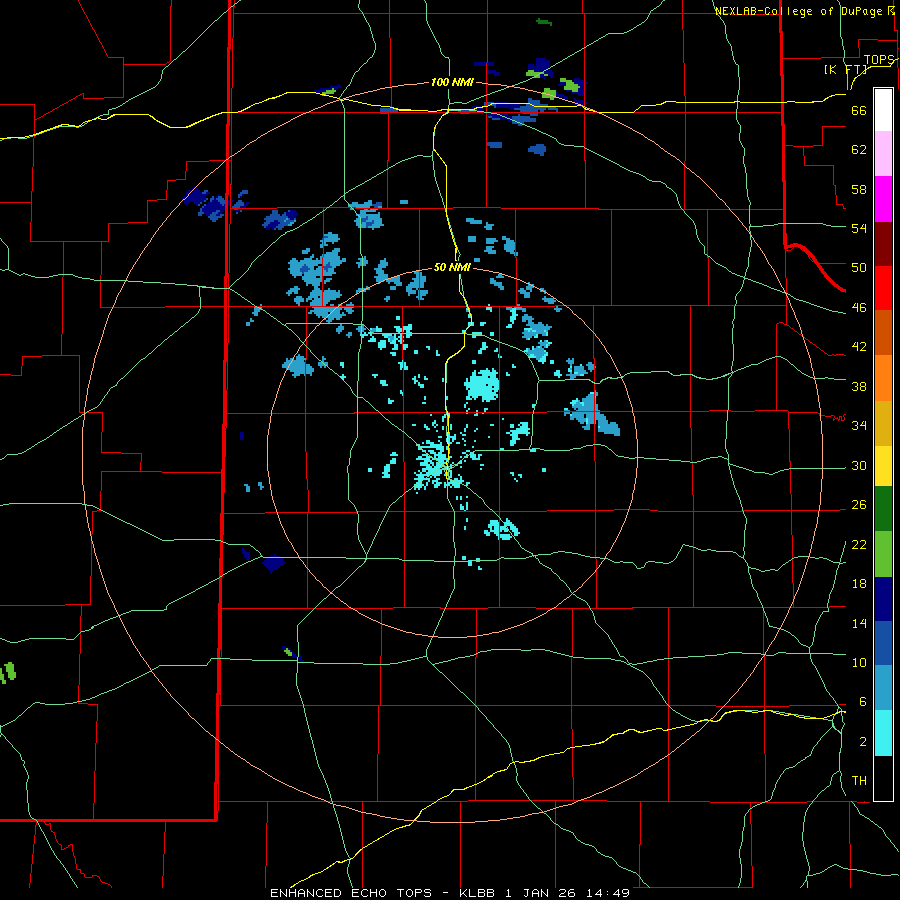Click the yellow legend swatch
900x900 pixels.
883,466
